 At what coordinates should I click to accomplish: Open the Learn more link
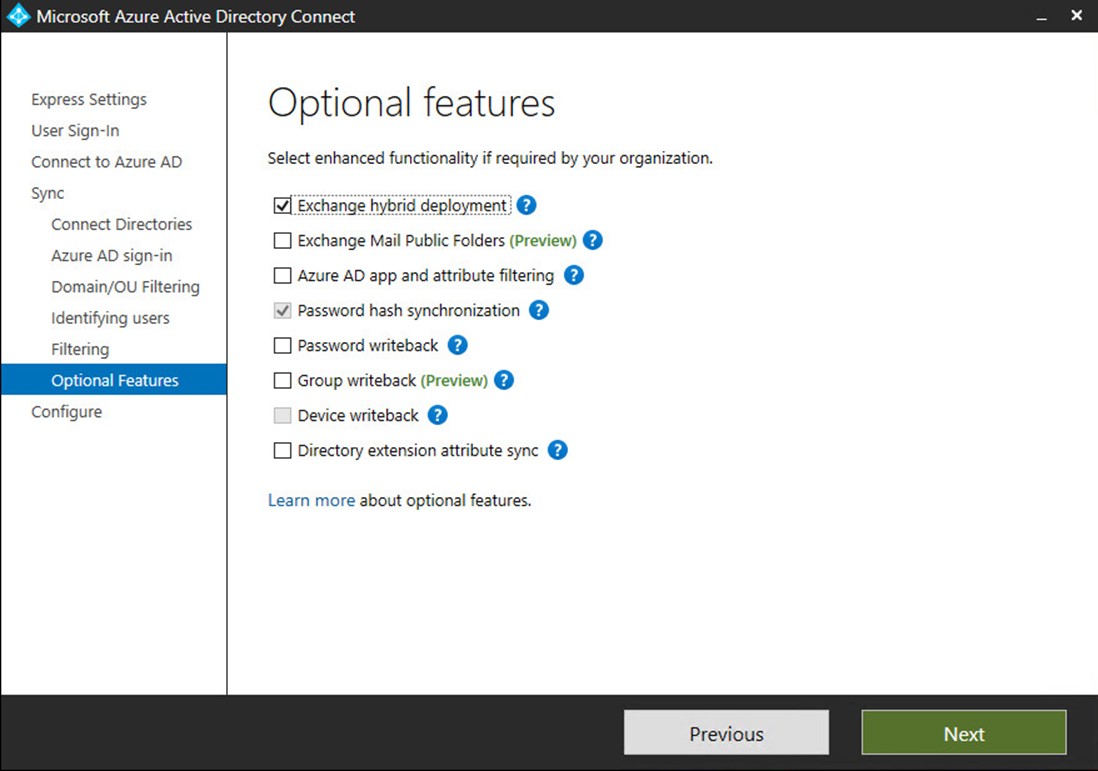click(312, 500)
